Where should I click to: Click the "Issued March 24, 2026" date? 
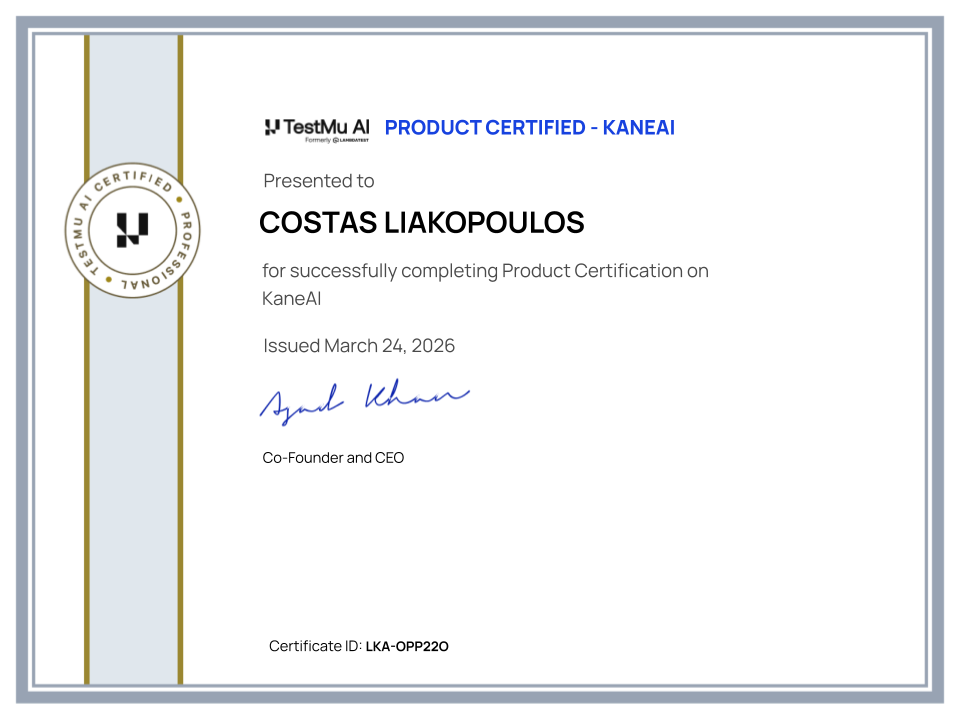point(359,345)
